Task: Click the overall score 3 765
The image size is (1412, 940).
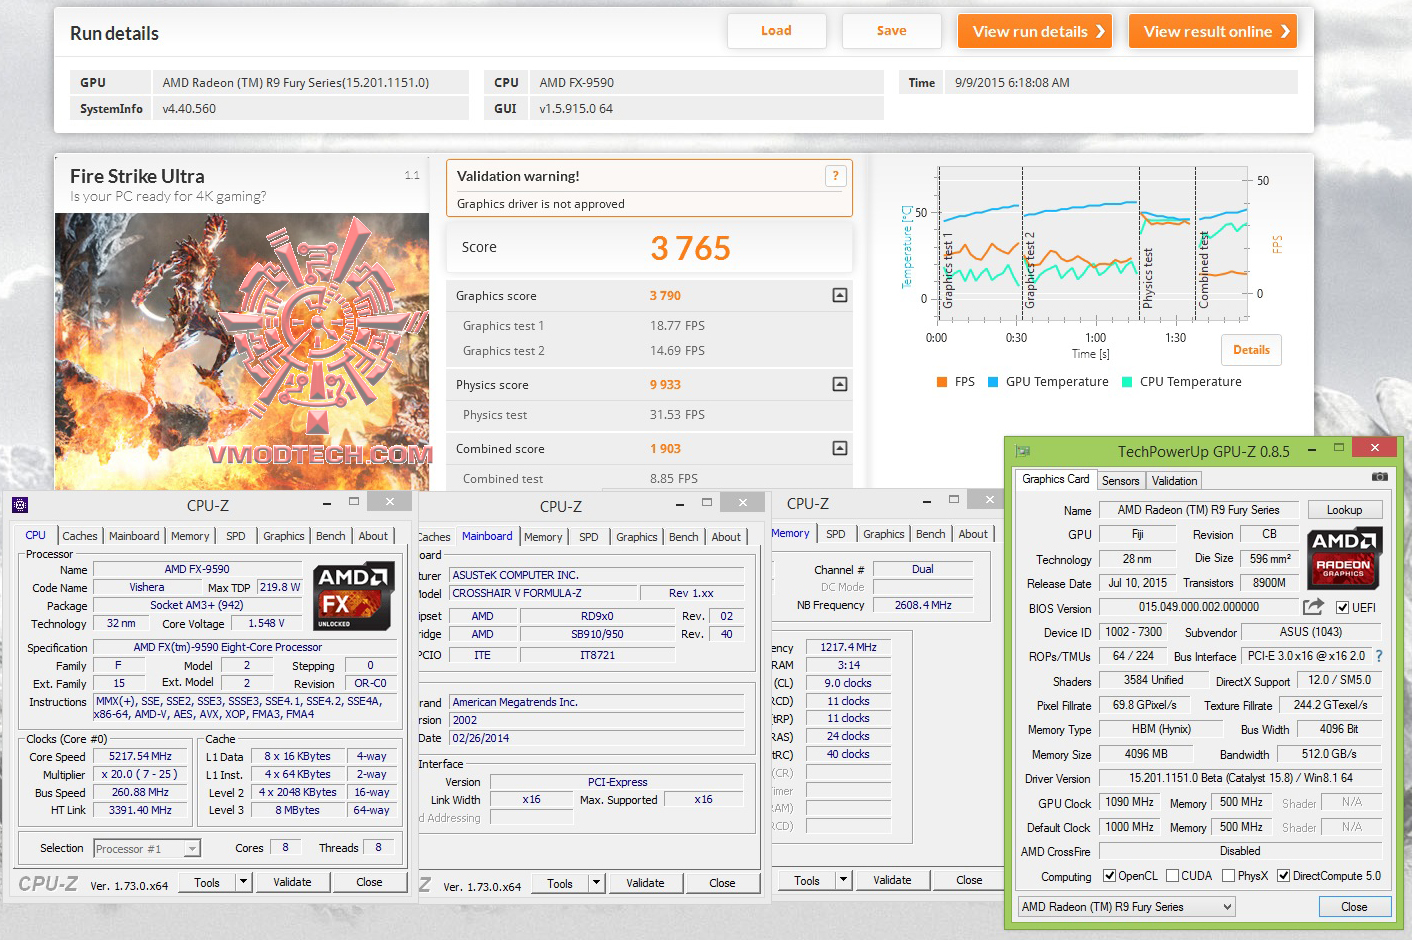Action: (691, 248)
